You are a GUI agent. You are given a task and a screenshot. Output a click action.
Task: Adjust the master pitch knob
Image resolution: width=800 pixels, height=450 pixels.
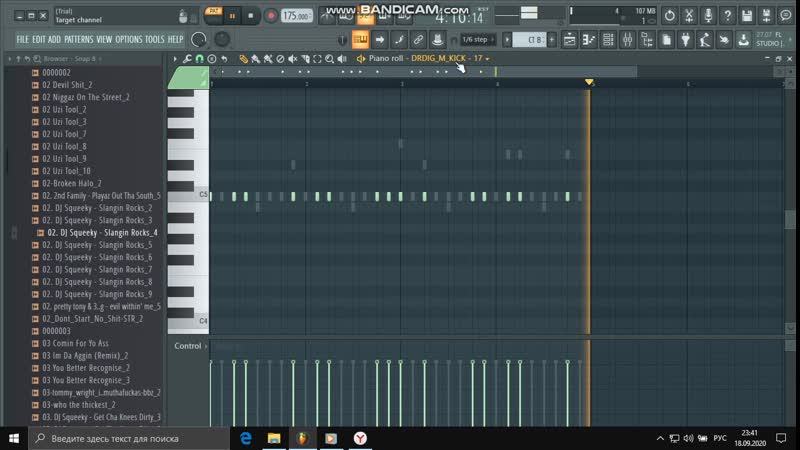coord(222,39)
